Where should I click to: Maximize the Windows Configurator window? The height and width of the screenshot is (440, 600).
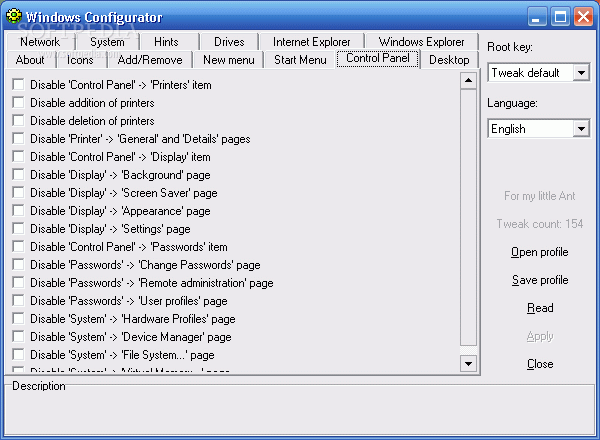(560, 17)
